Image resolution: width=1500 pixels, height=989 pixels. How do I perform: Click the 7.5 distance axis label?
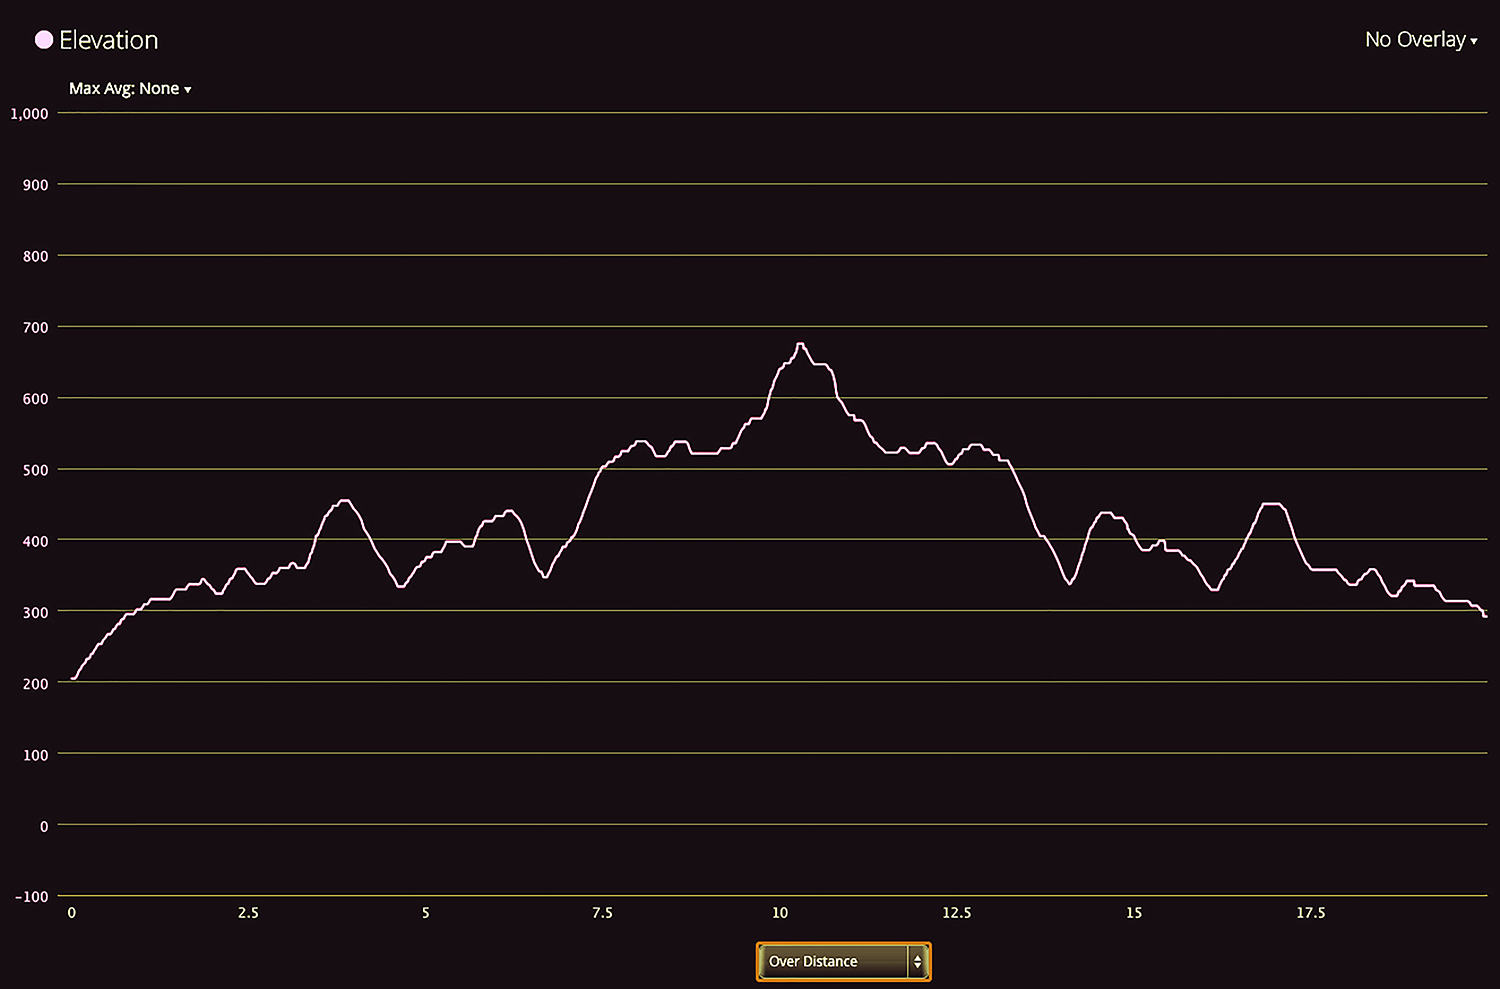click(602, 913)
